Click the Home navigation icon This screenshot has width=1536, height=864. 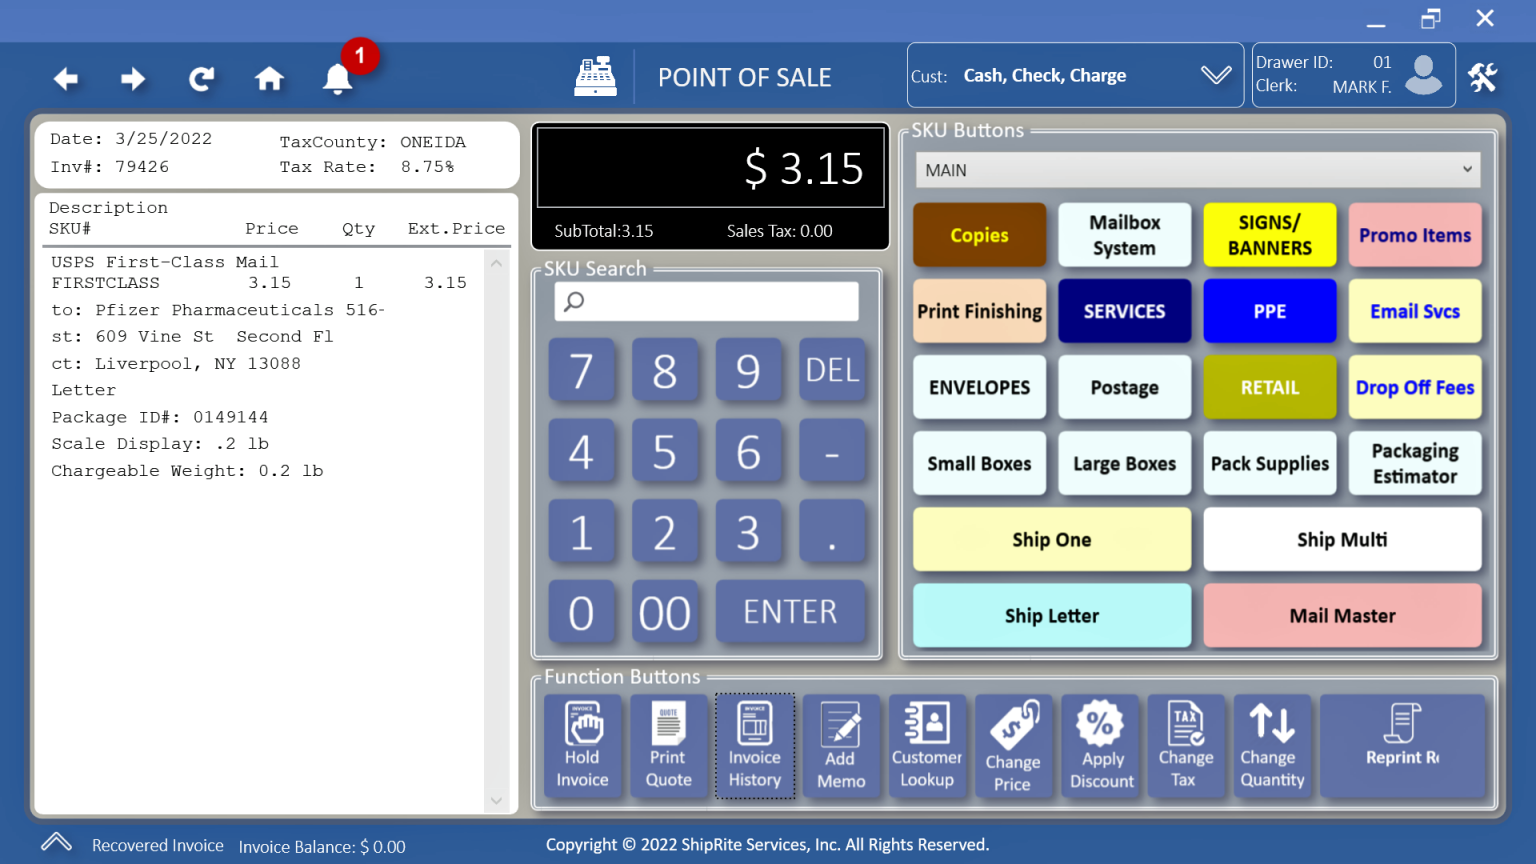tap(269, 78)
